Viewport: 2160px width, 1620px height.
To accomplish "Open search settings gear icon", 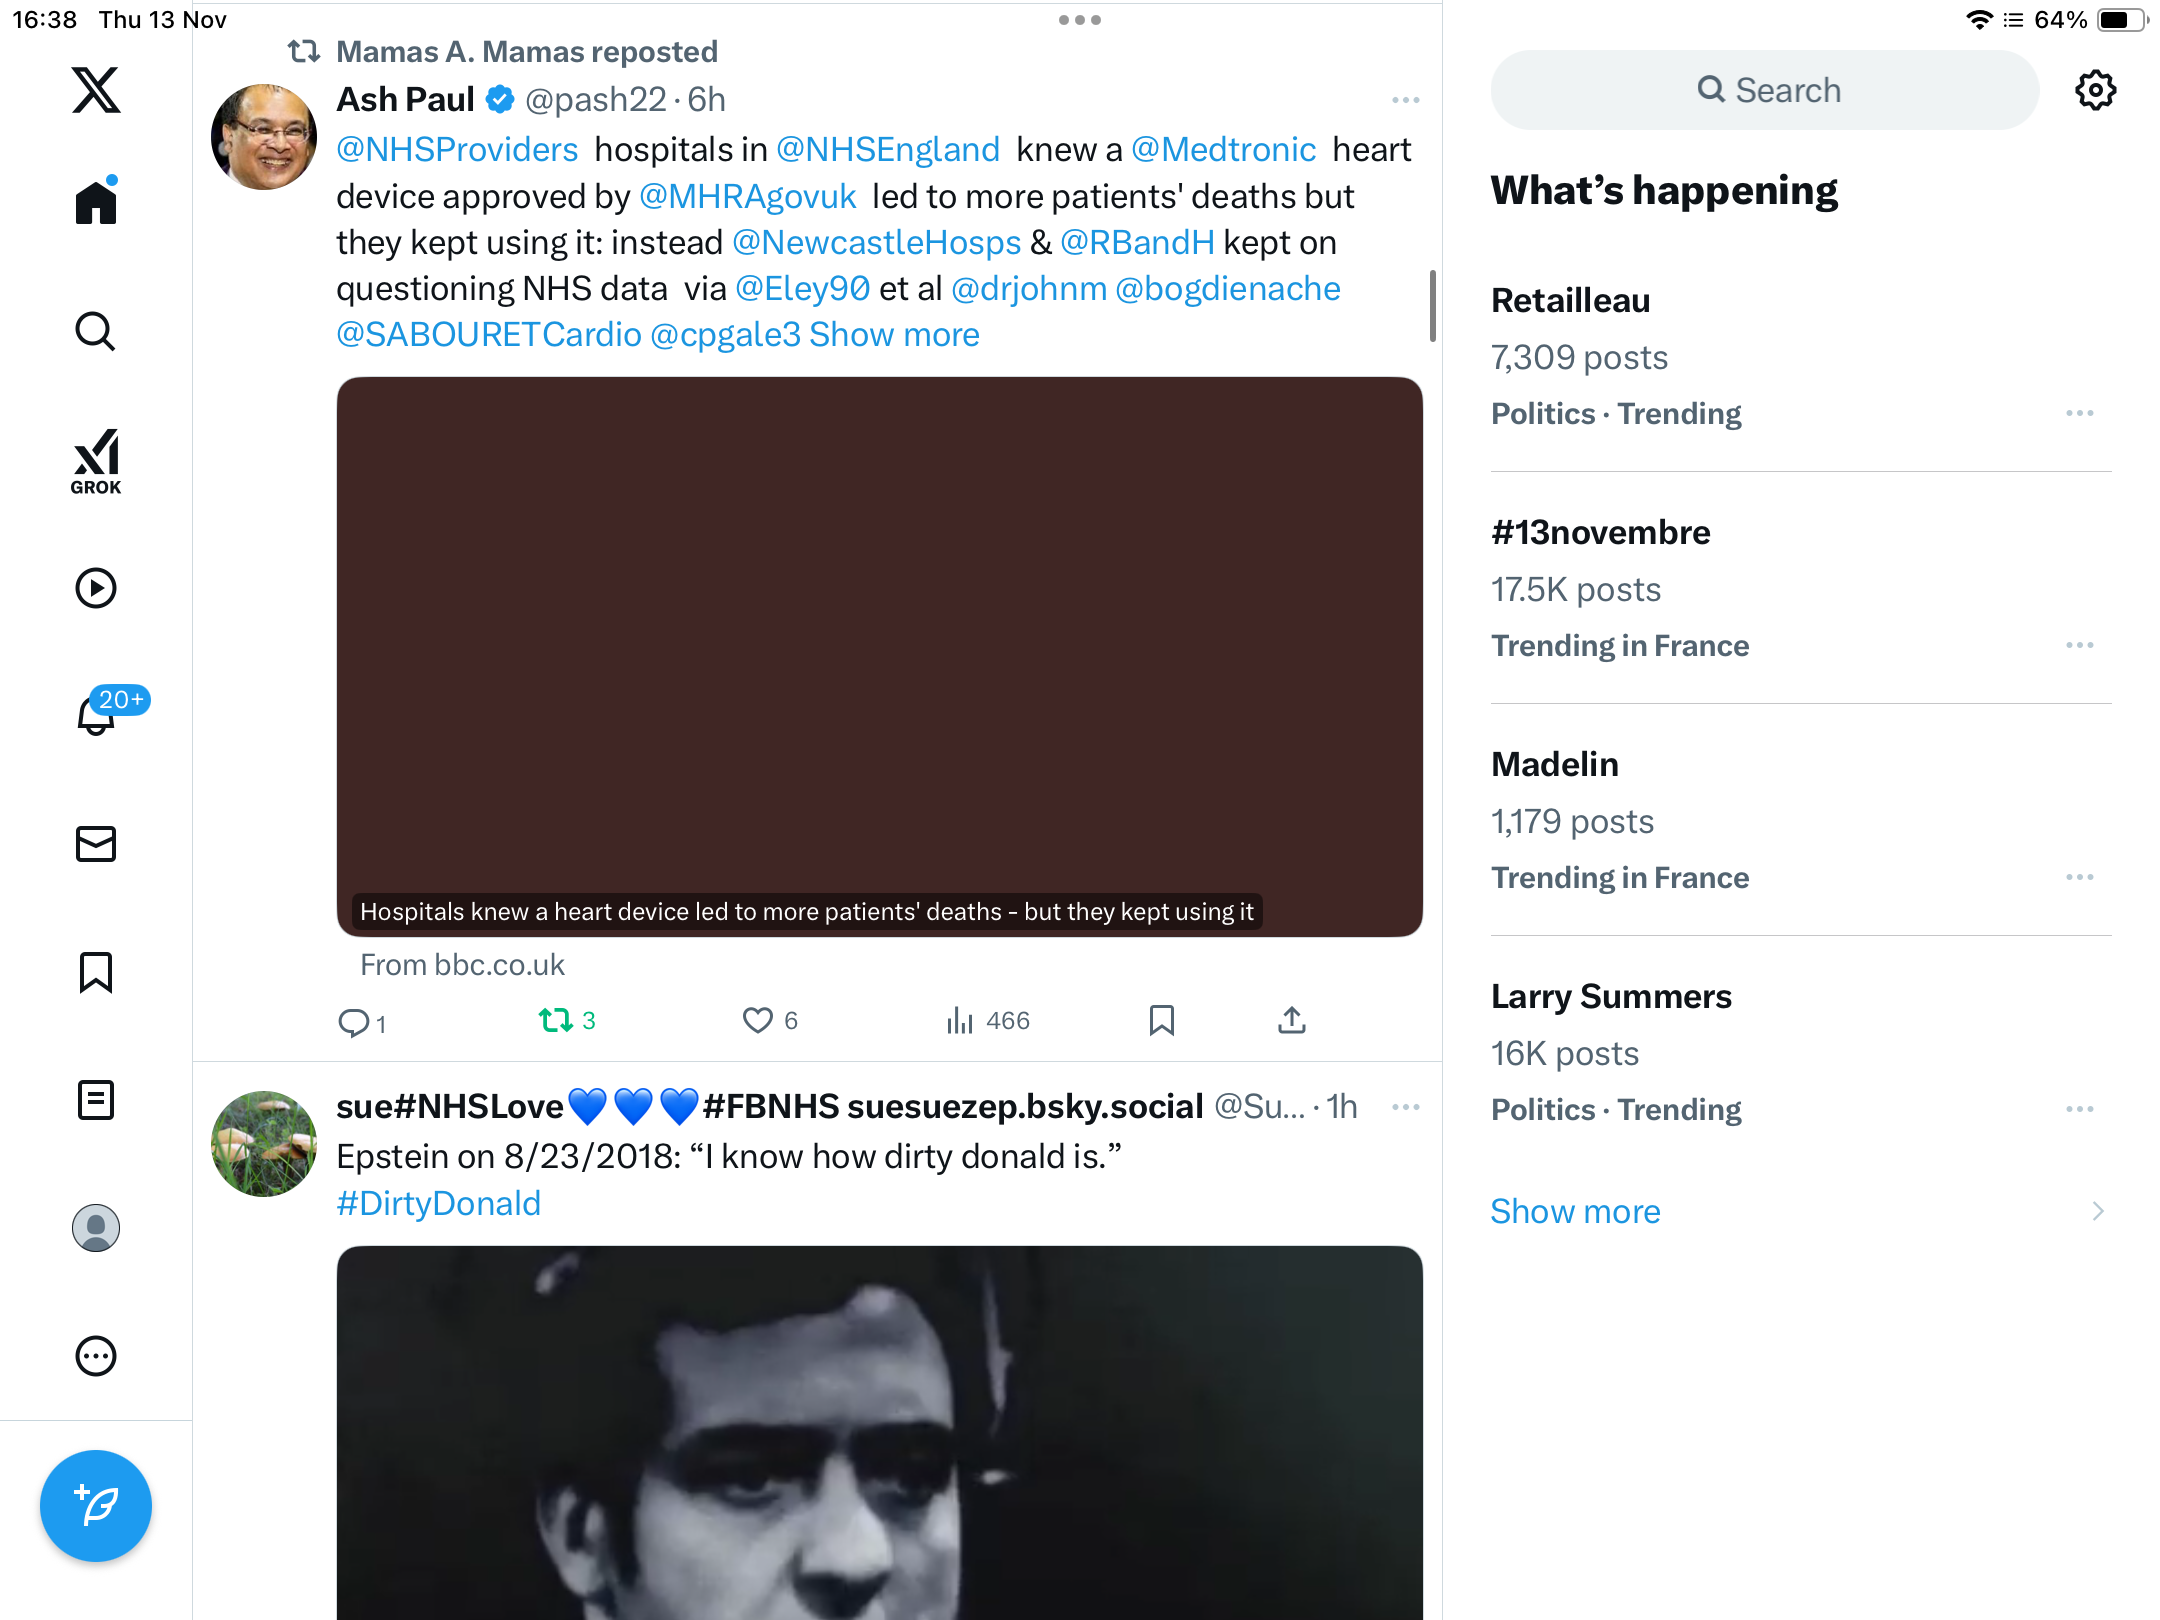I will 2095,90.
